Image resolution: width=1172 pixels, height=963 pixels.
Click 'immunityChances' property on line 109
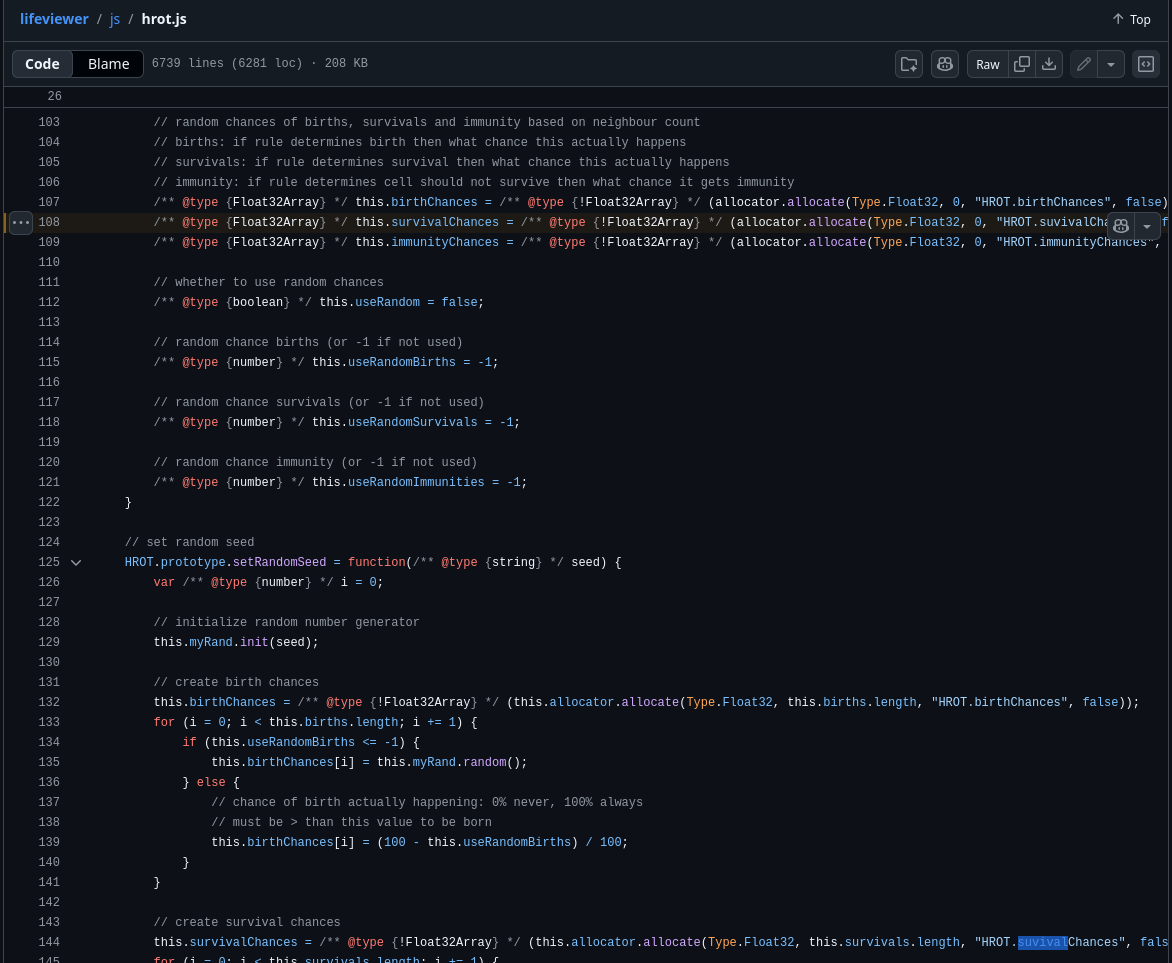[445, 243]
